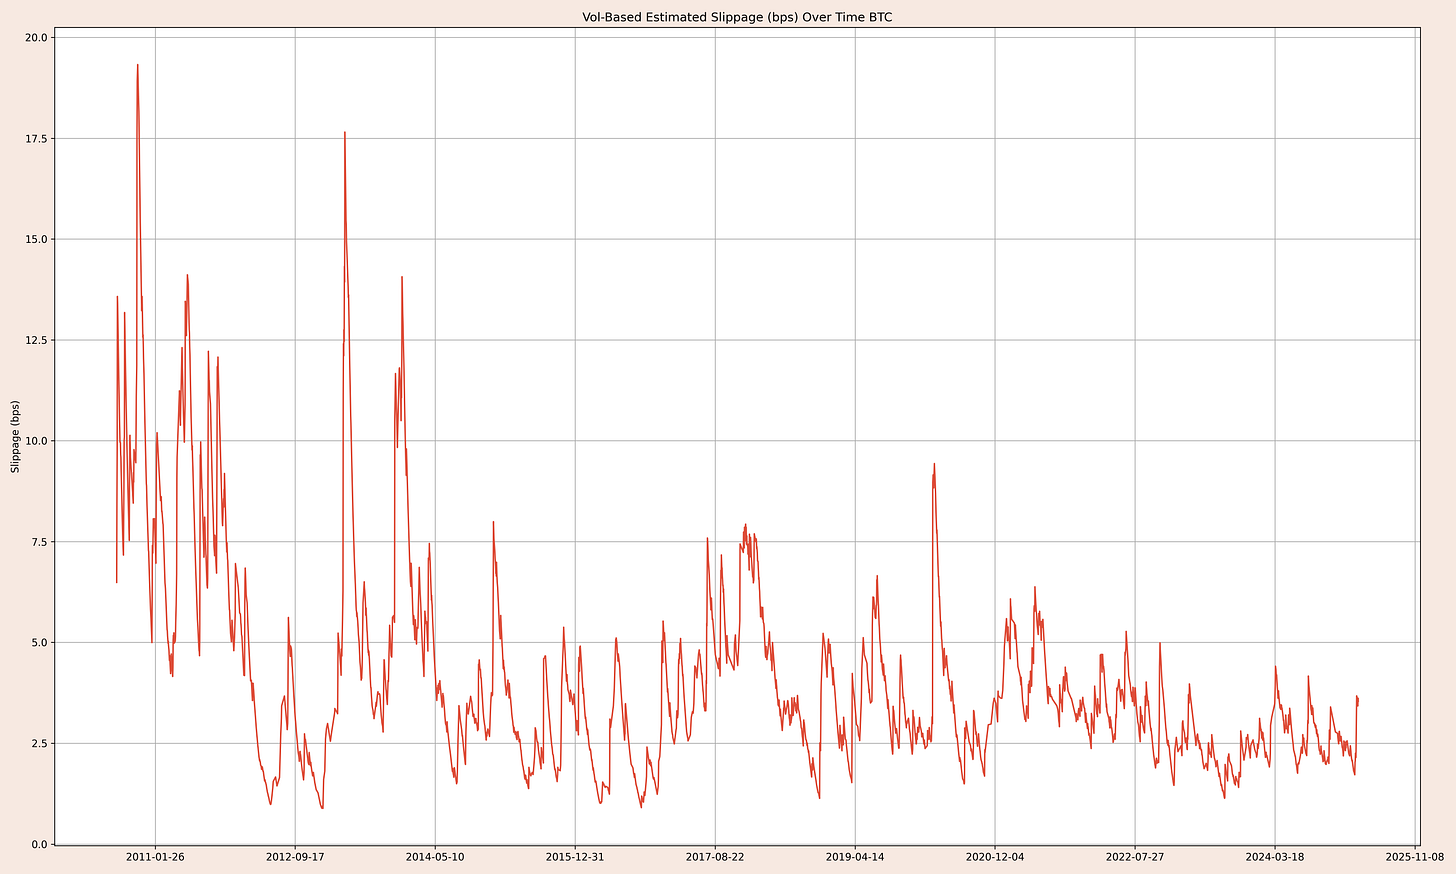Image resolution: width=1456 pixels, height=874 pixels.
Task: Click the 15.0 y-axis tick label
Action: tap(38, 239)
